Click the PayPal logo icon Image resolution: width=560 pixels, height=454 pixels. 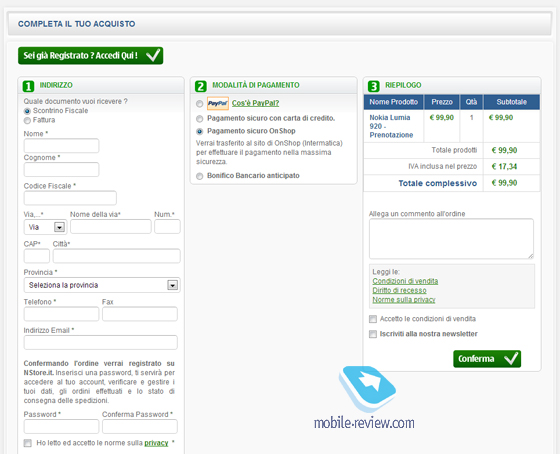218,103
